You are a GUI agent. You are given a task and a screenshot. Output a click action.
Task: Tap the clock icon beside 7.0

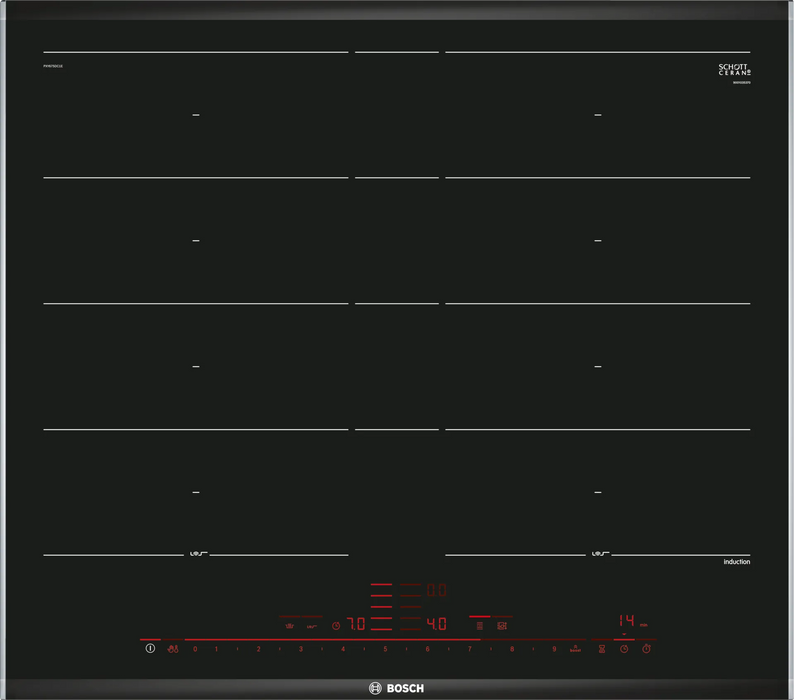336,626
